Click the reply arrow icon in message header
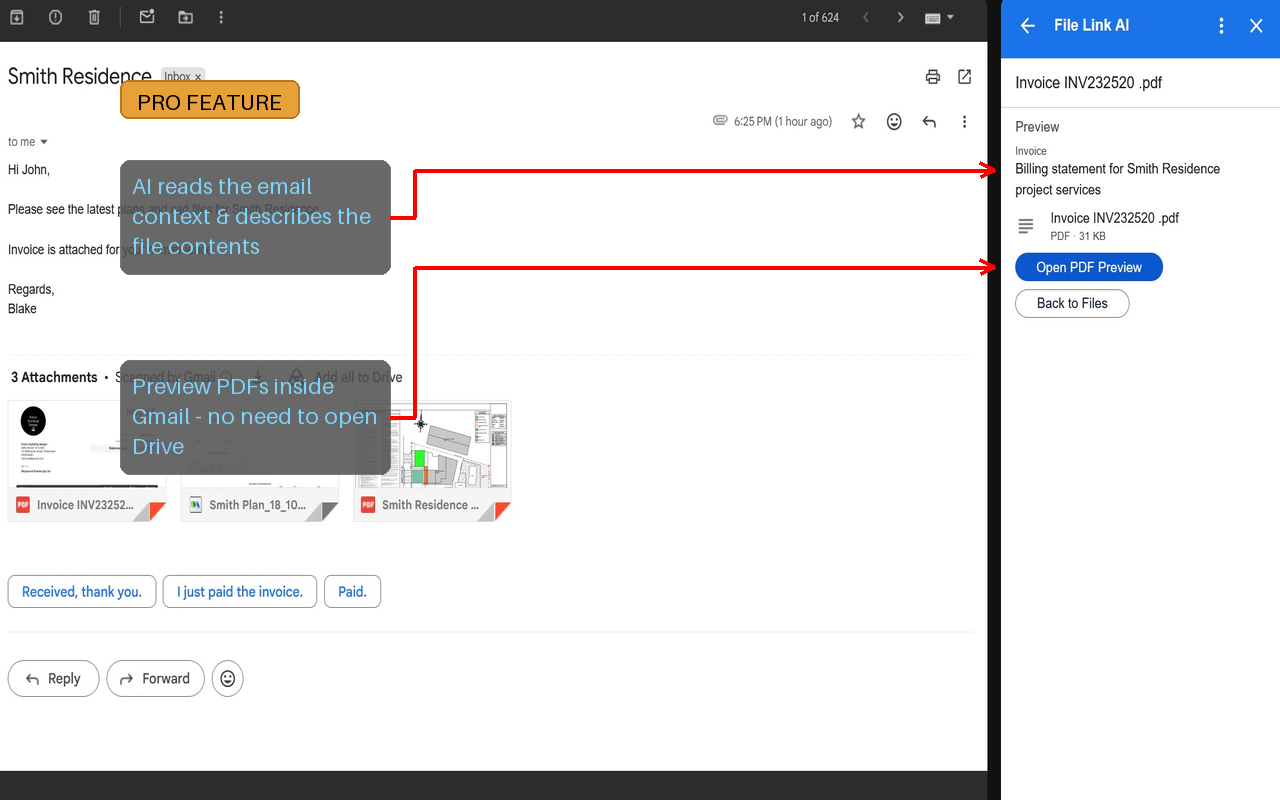Viewport: 1280px width, 800px height. pos(929,121)
